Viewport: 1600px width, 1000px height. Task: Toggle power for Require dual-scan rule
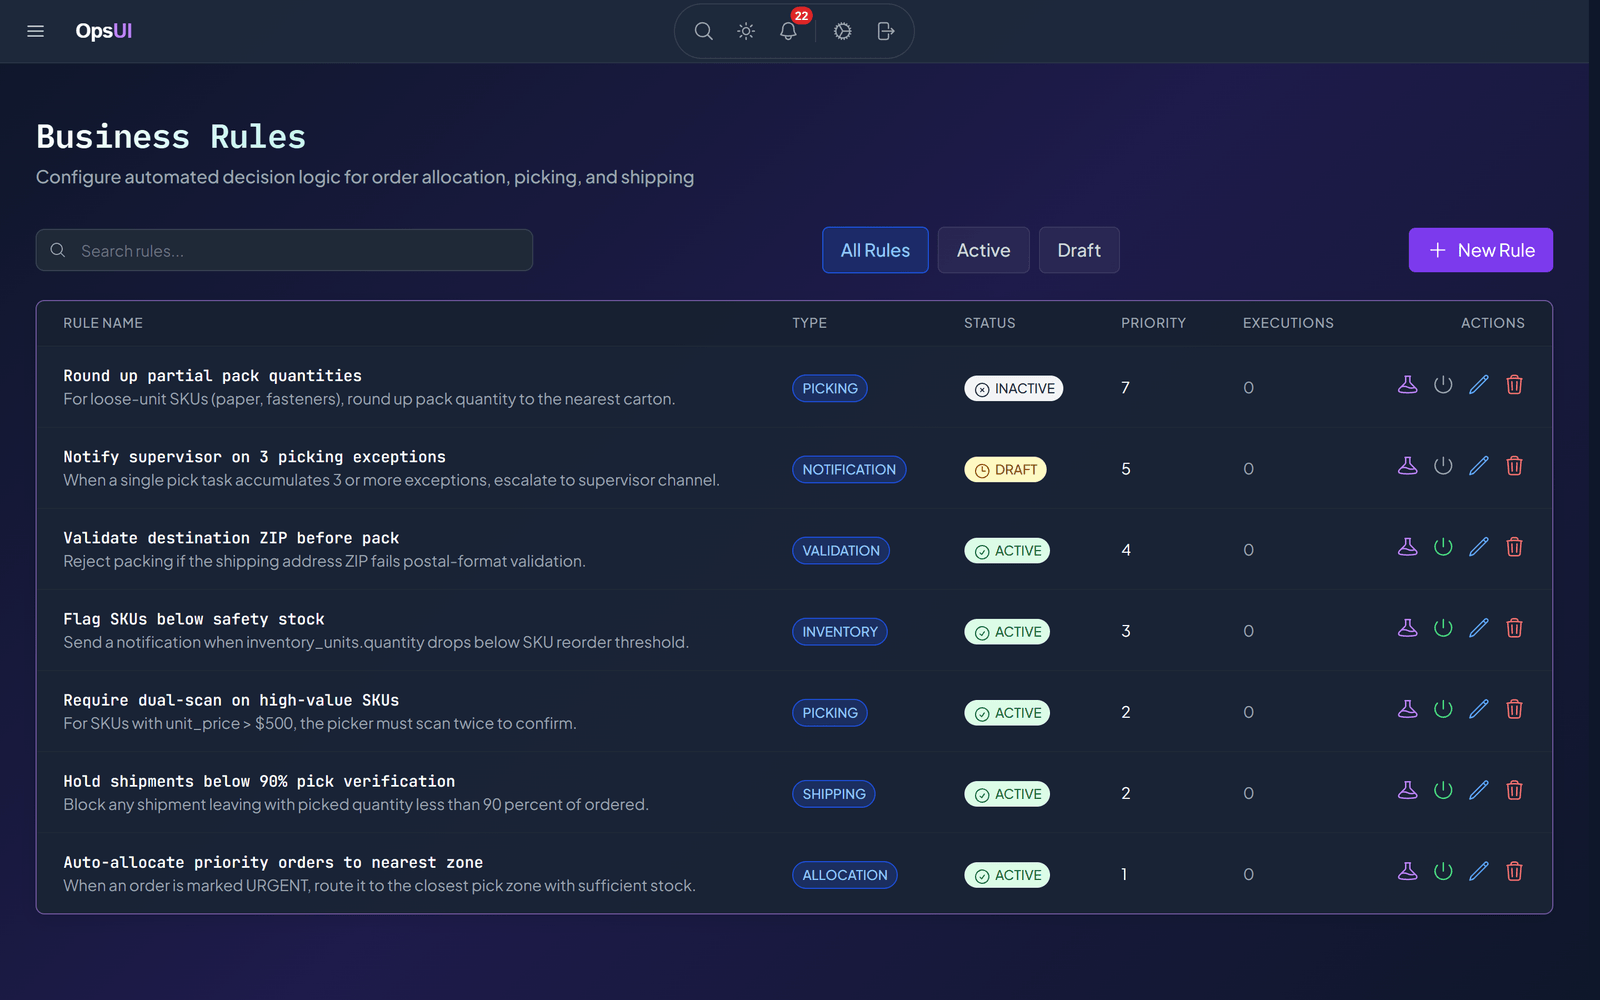pos(1443,709)
